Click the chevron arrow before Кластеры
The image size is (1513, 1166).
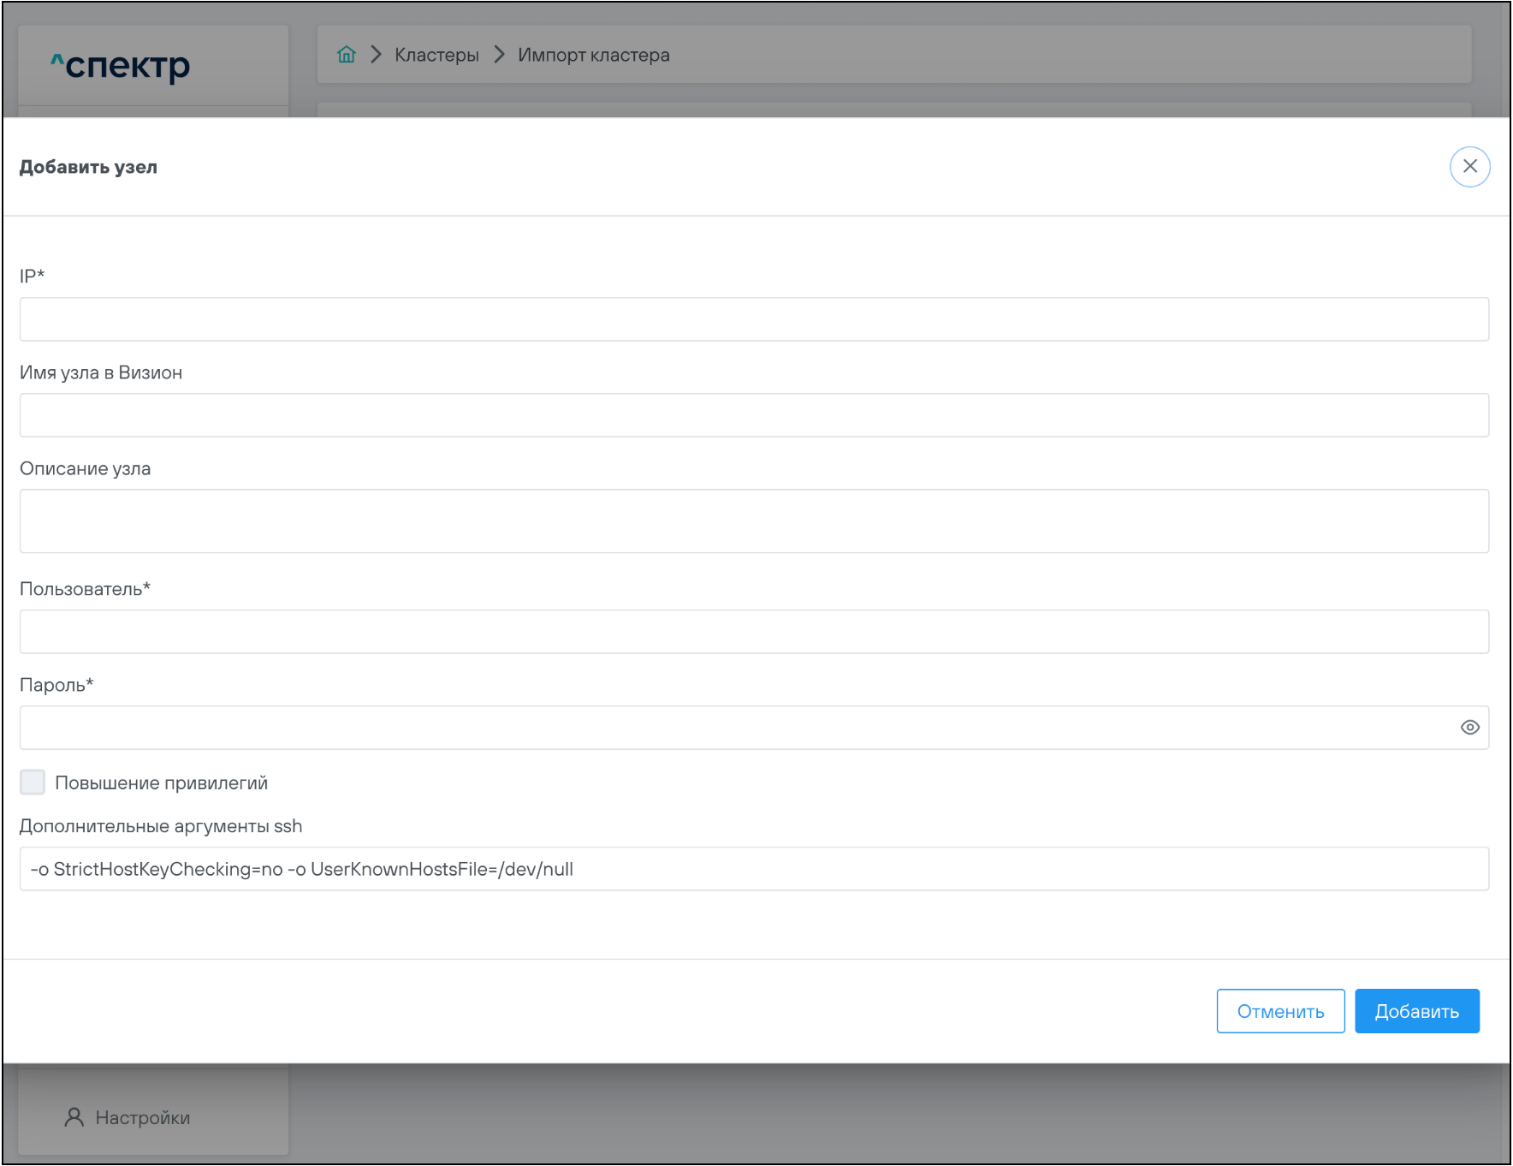tap(376, 55)
